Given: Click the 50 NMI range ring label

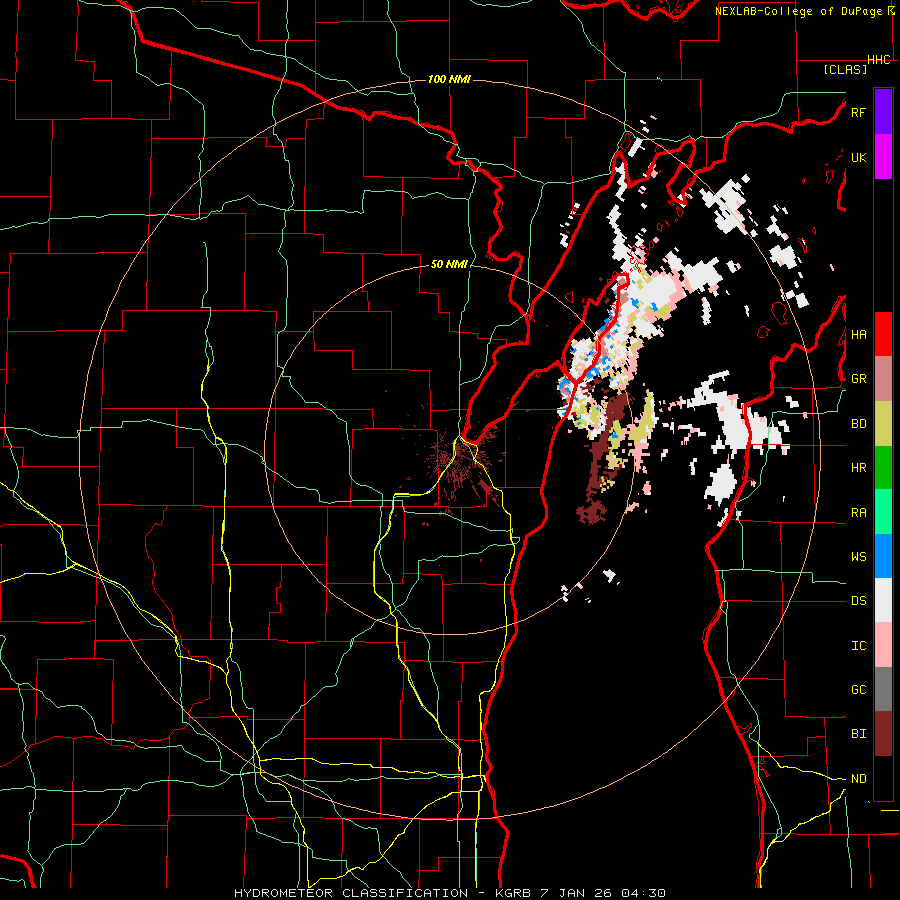Looking at the screenshot, I should [x=449, y=265].
